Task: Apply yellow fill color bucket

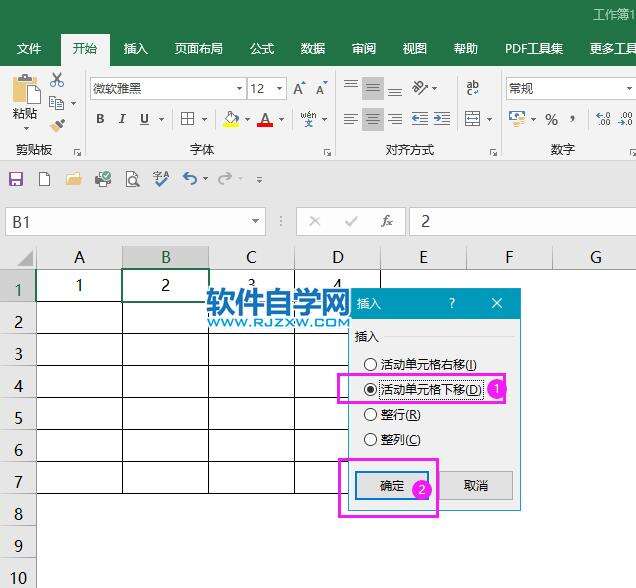Action: 232,119
